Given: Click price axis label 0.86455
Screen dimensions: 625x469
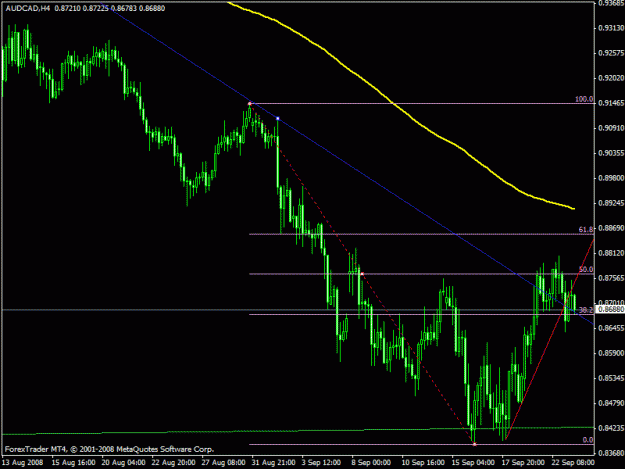Looking at the screenshot, I should 611,328.
